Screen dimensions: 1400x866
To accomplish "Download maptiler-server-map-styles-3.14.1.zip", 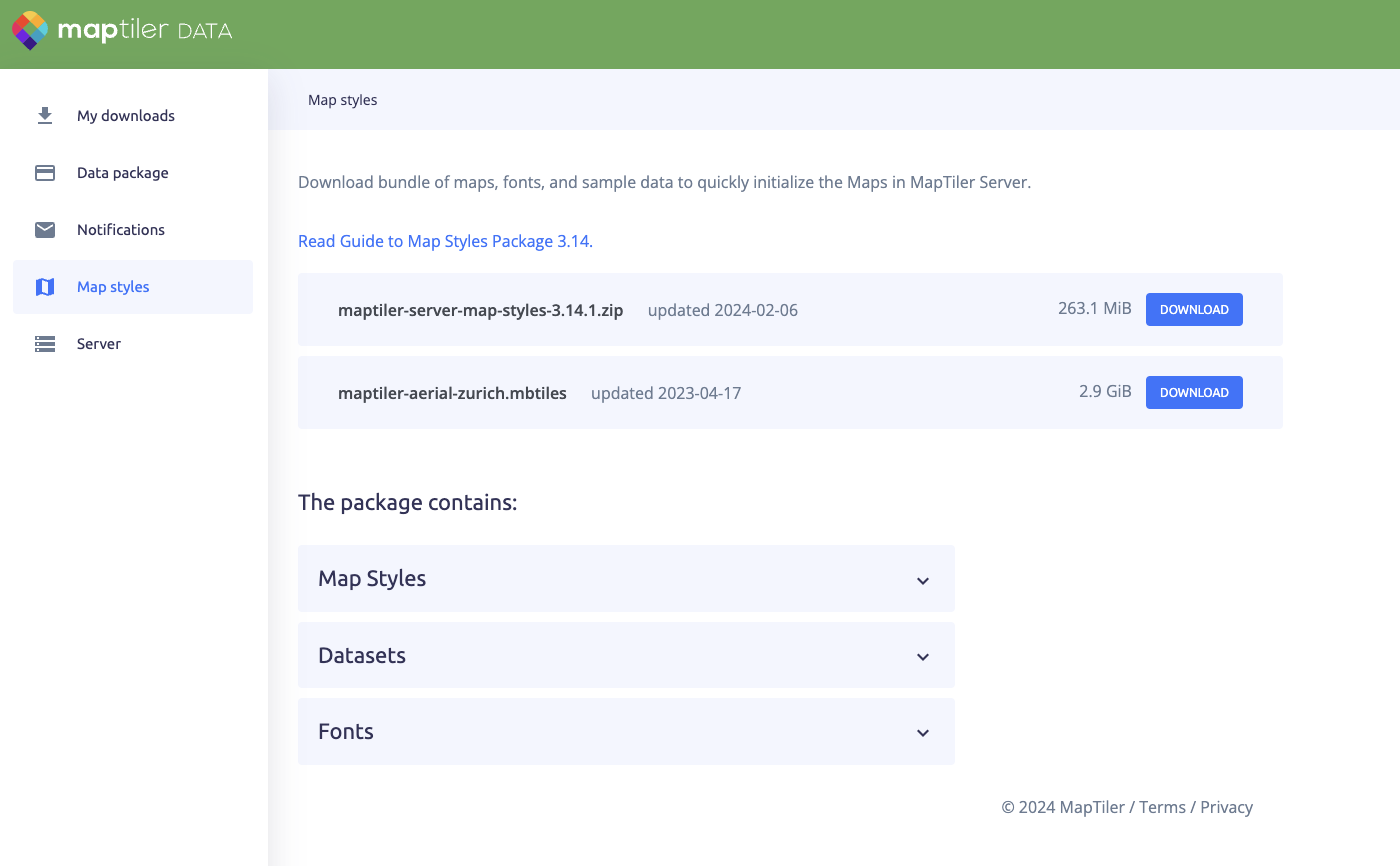I will pyautogui.click(x=1194, y=310).
